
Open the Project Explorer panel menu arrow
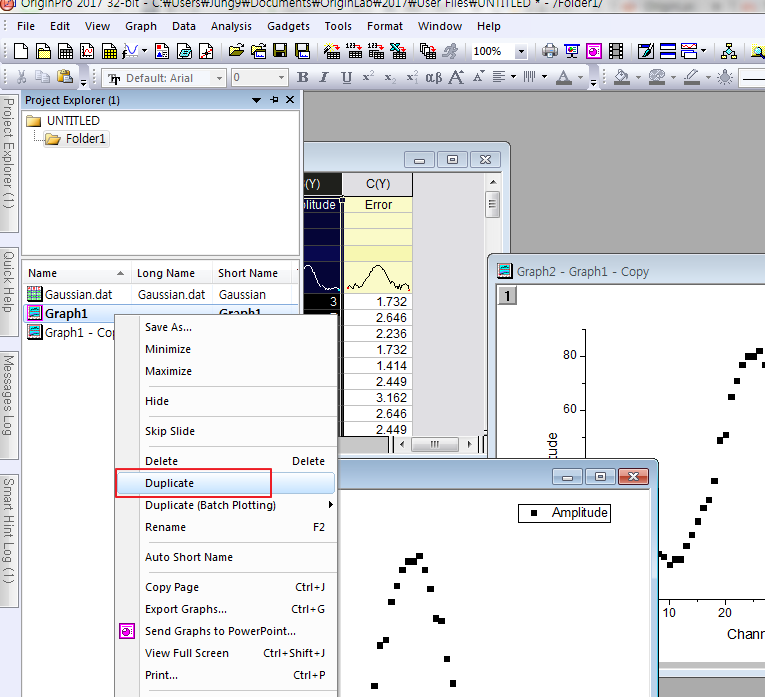256,100
